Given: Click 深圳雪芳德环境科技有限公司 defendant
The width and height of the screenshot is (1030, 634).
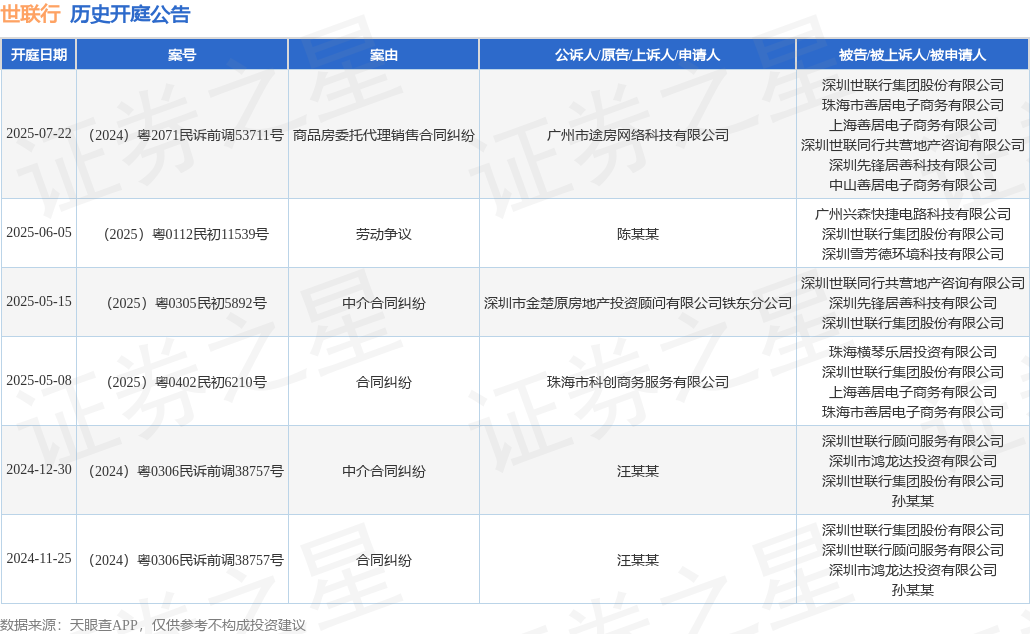Looking at the screenshot, I should click(x=913, y=254).
